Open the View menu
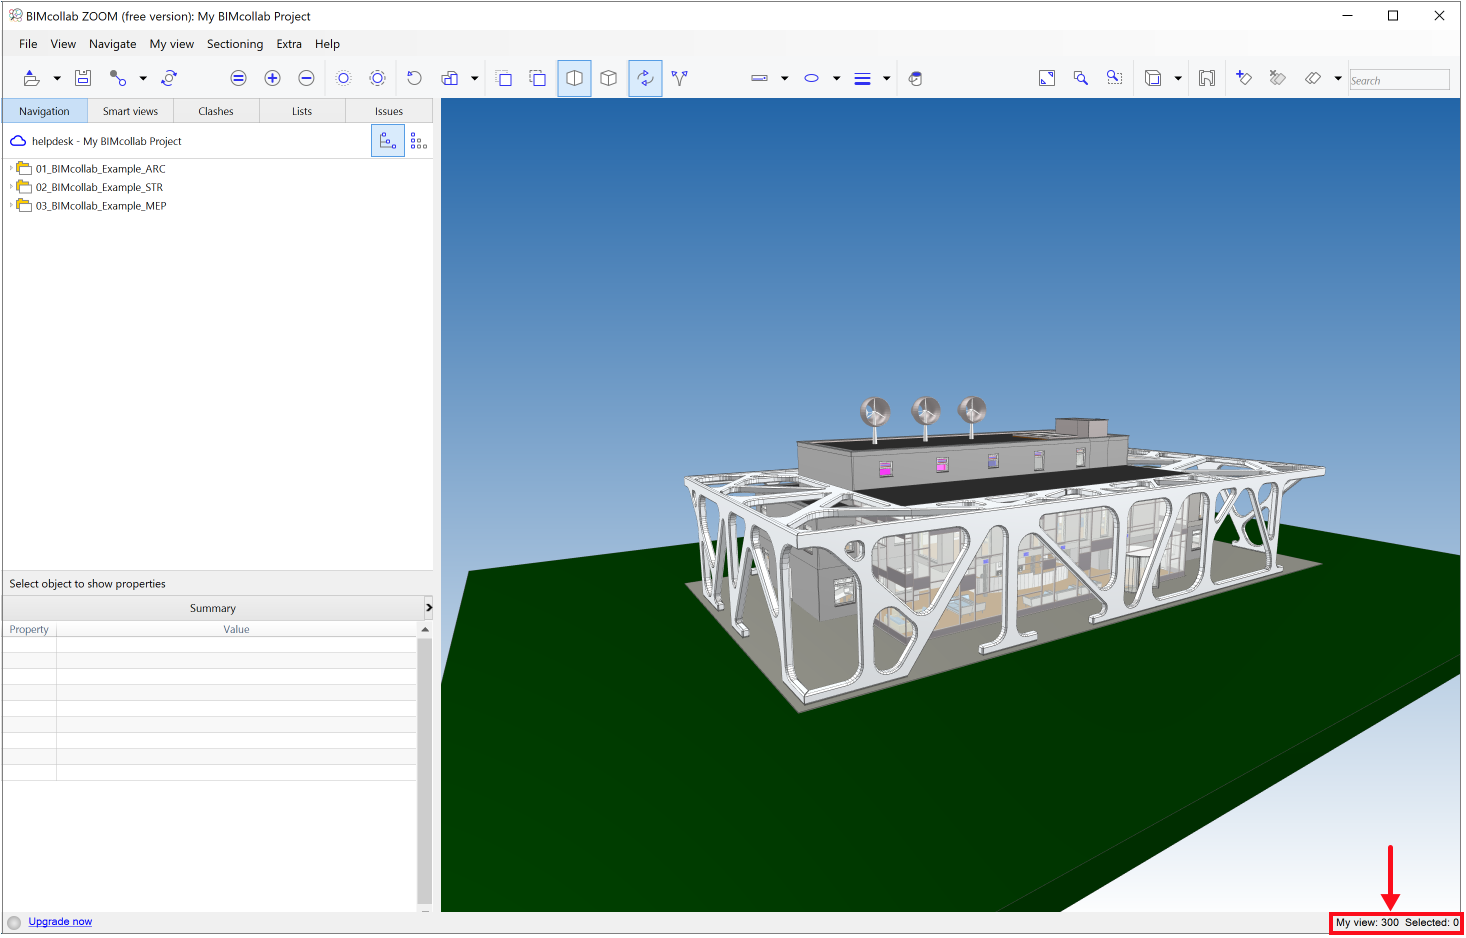Screen dimensions: 1466x938 tap(63, 44)
